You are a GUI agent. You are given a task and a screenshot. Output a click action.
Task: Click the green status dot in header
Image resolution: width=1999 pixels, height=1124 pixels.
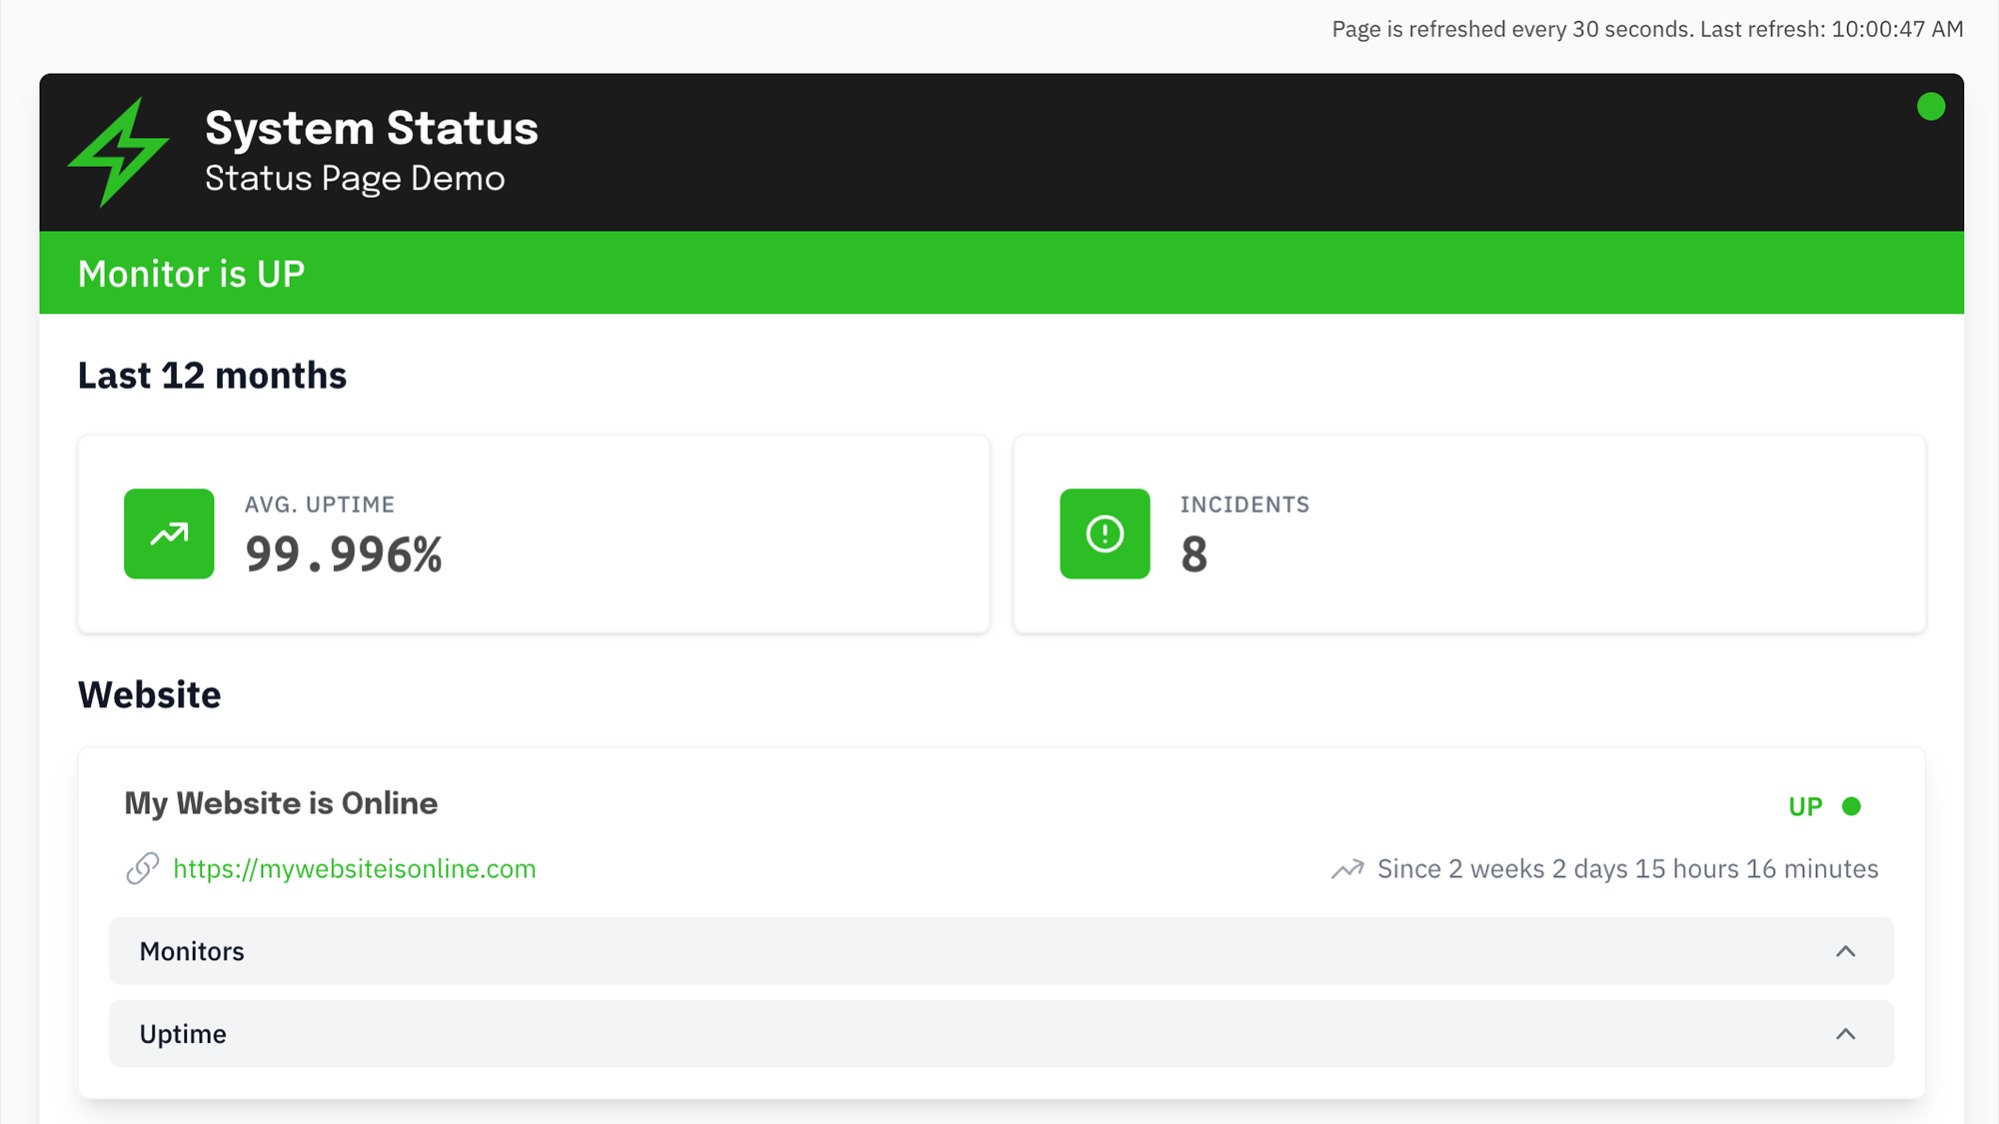(1930, 107)
